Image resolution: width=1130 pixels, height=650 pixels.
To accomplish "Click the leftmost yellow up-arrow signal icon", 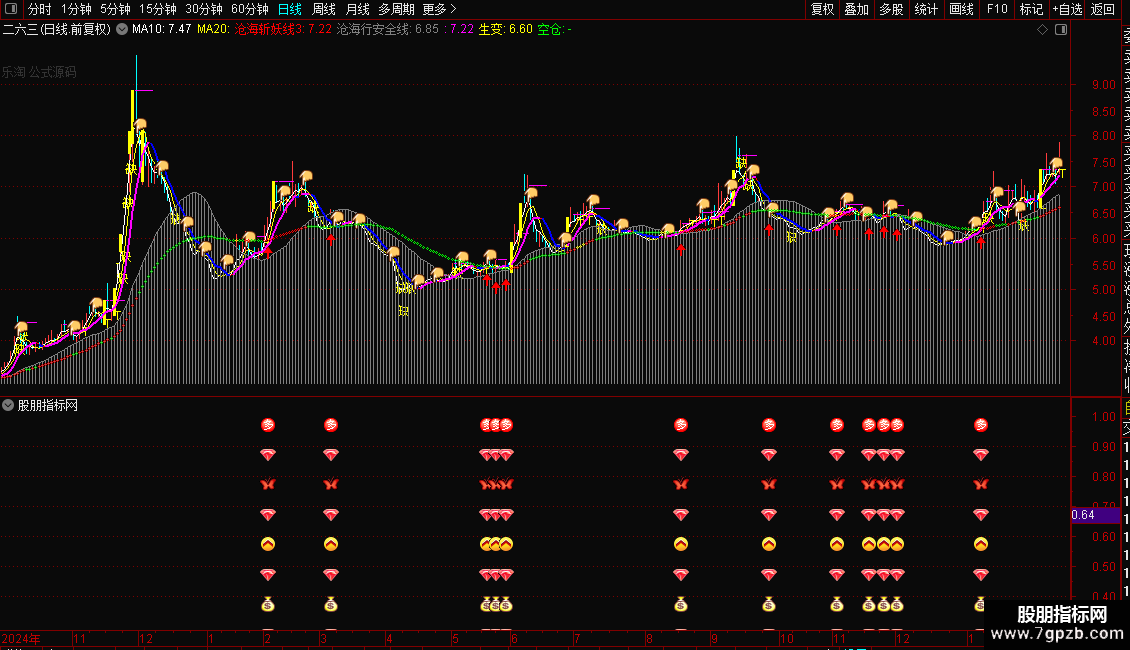I will [x=267, y=545].
